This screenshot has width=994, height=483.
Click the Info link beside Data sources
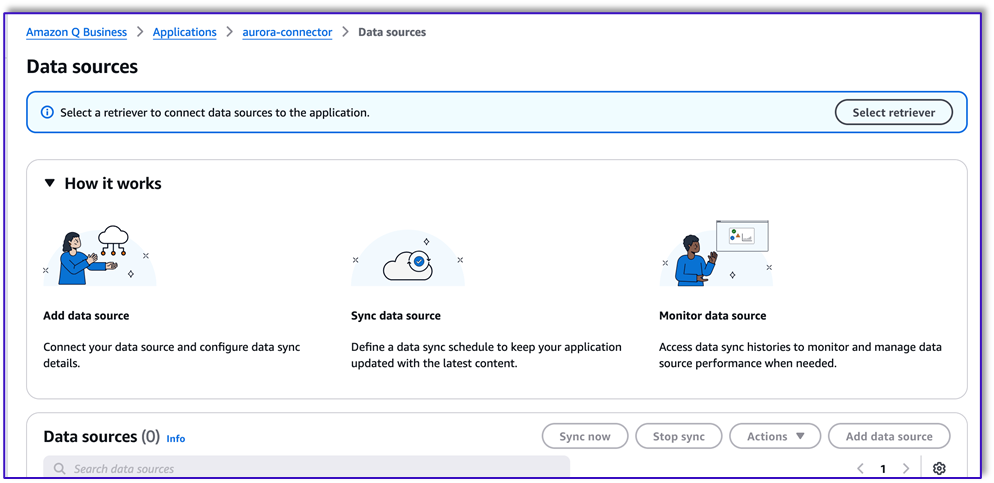tap(176, 439)
